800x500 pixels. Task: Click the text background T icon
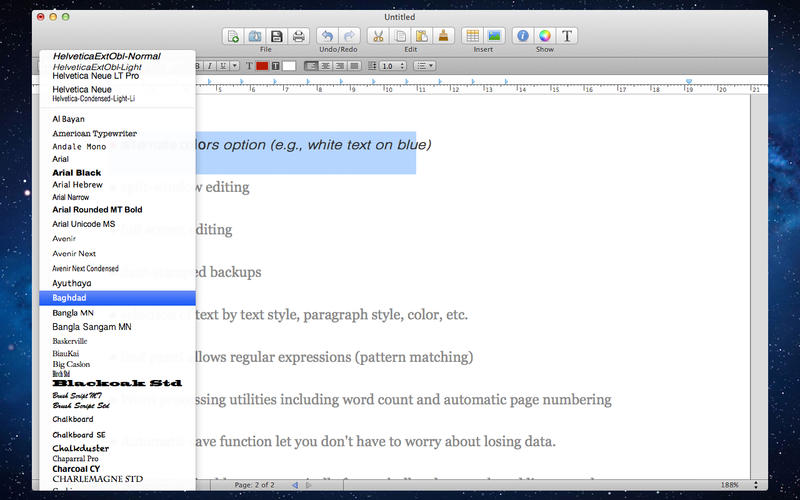(276, 66)
